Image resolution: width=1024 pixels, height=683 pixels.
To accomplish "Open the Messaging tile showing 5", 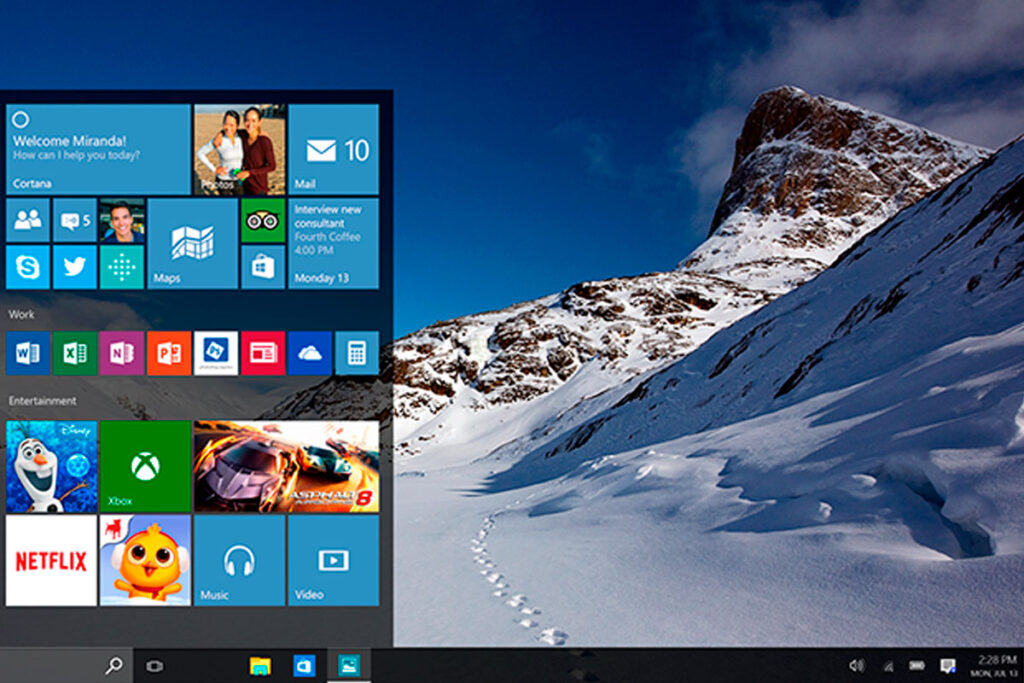I will pyautogui.click(x=74, y=221).
